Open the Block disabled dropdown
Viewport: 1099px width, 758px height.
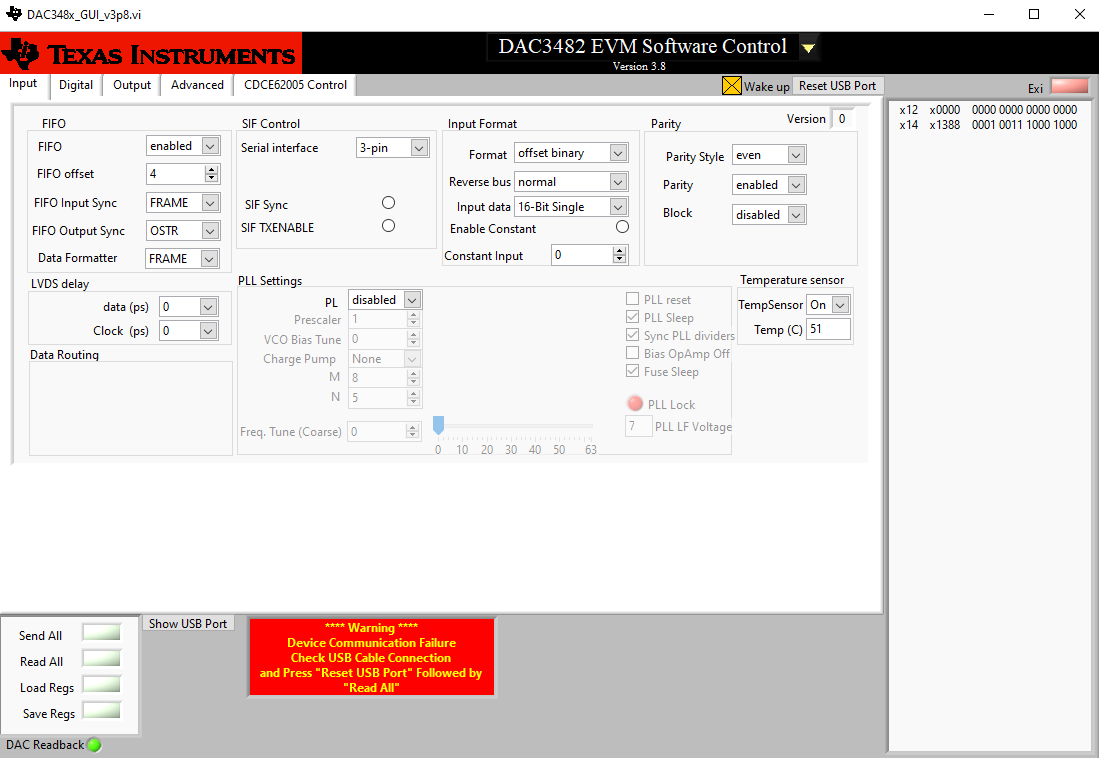pyautogui.click(x=769, y=215)
